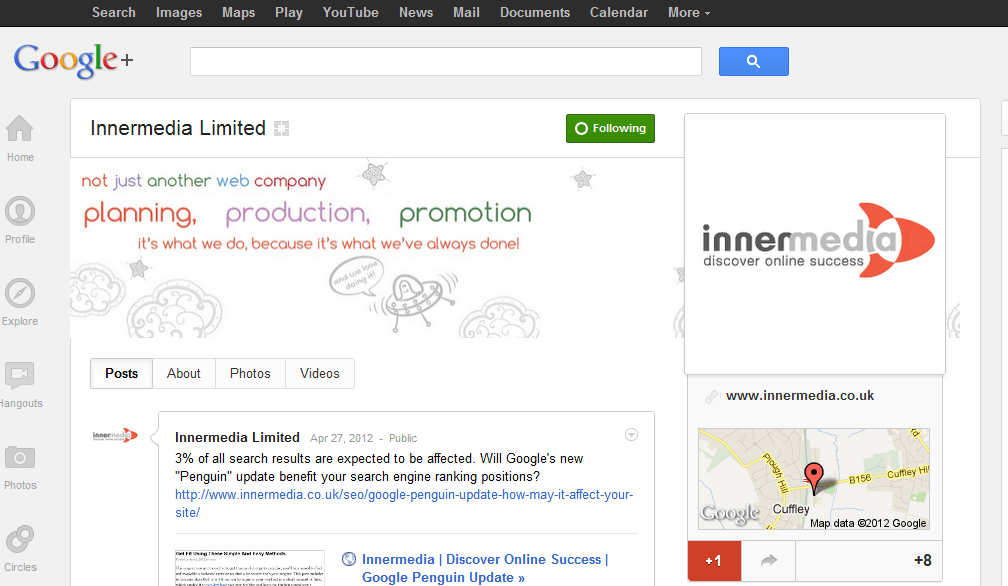Click the Innermedia Limited page title
Screen dimensions: 1008x586
click(x=178, y=128)
